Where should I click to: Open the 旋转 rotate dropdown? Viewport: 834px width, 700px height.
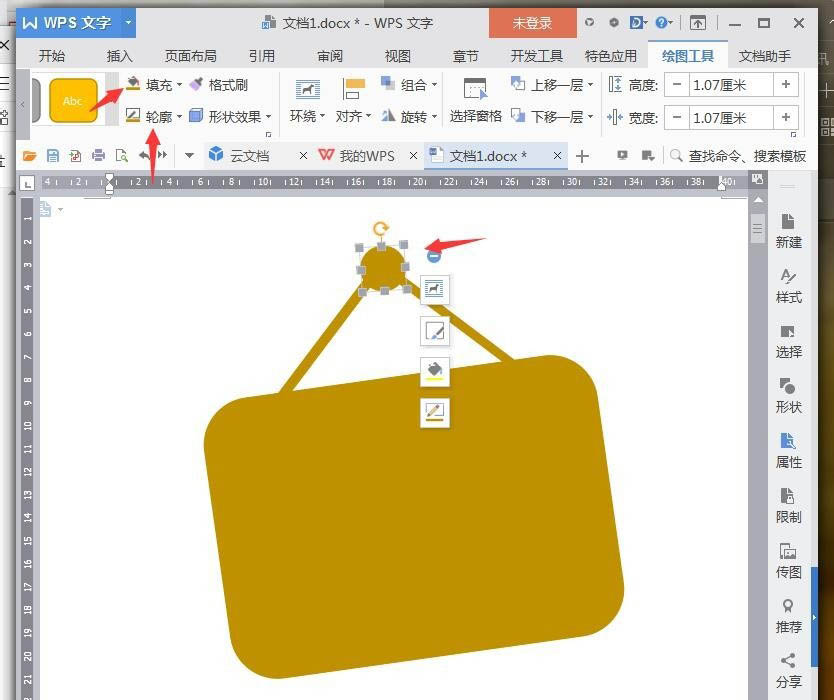click(x=435, y=116)
